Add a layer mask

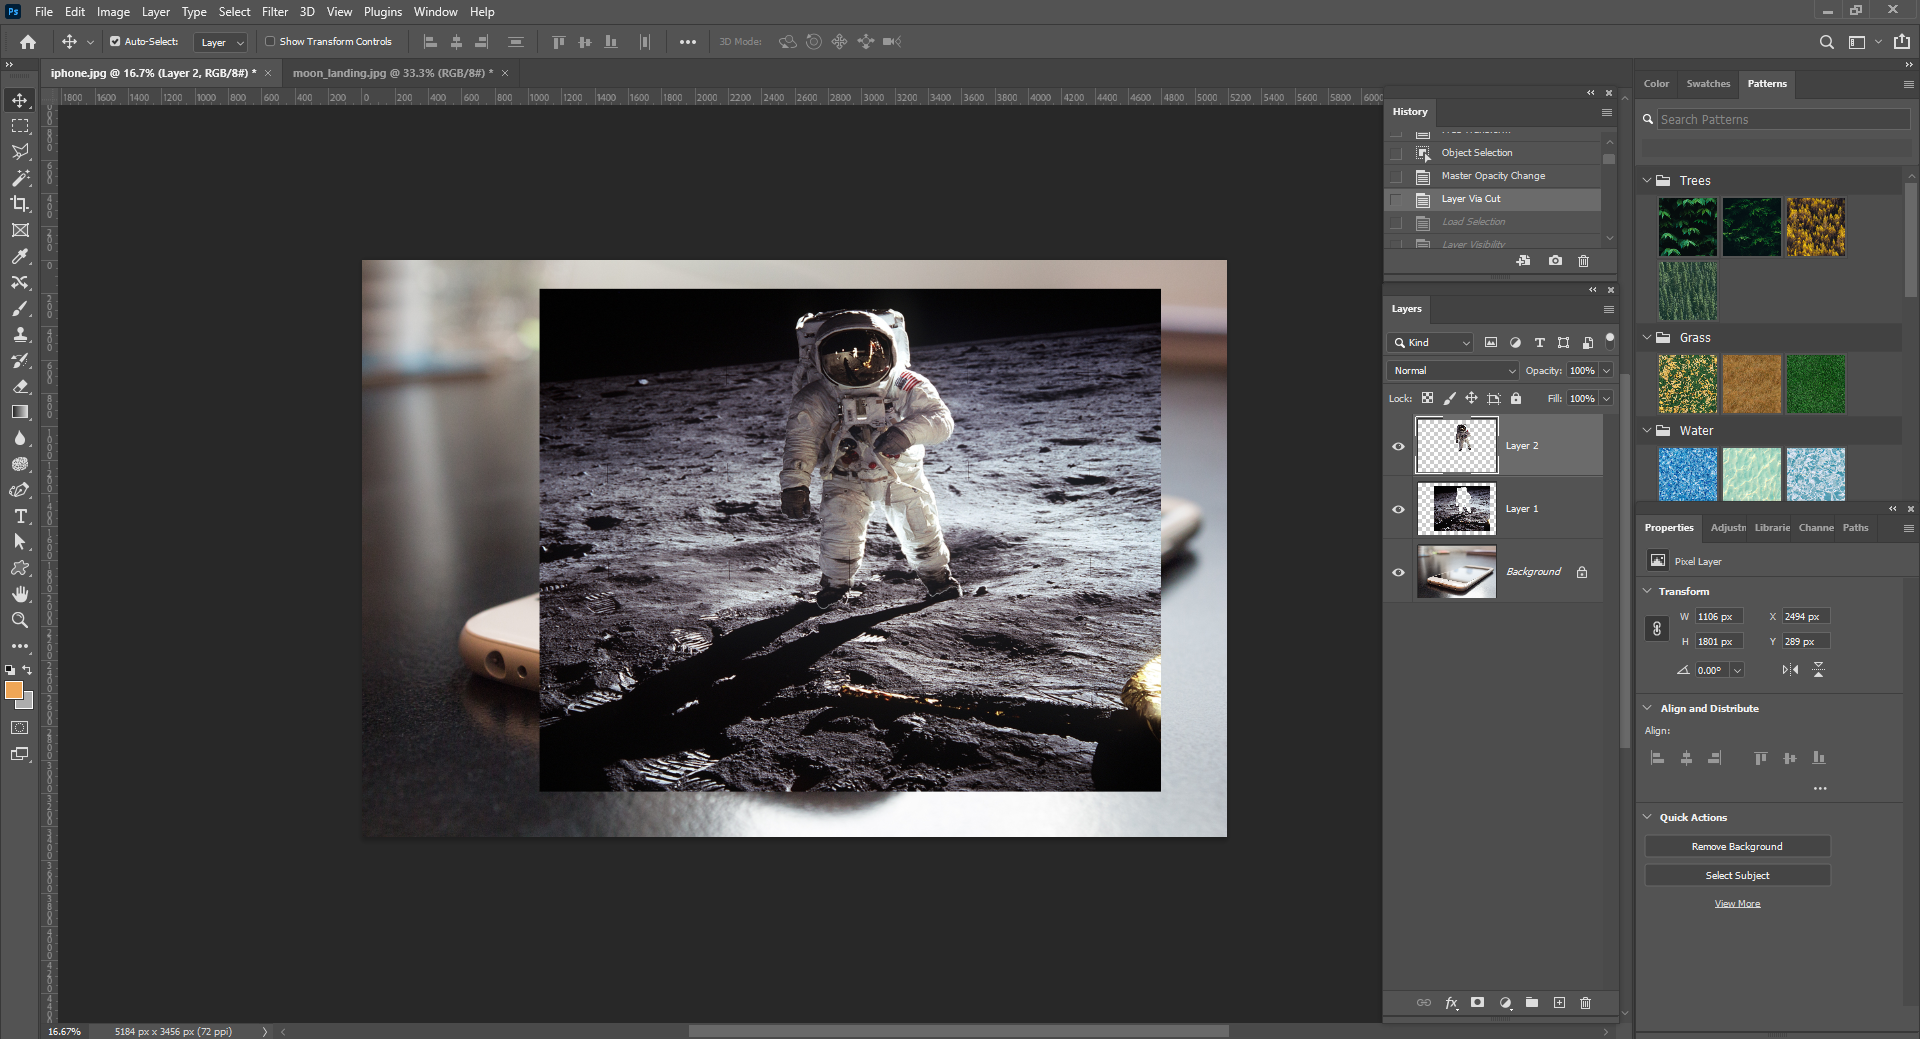[1477, 1003]
